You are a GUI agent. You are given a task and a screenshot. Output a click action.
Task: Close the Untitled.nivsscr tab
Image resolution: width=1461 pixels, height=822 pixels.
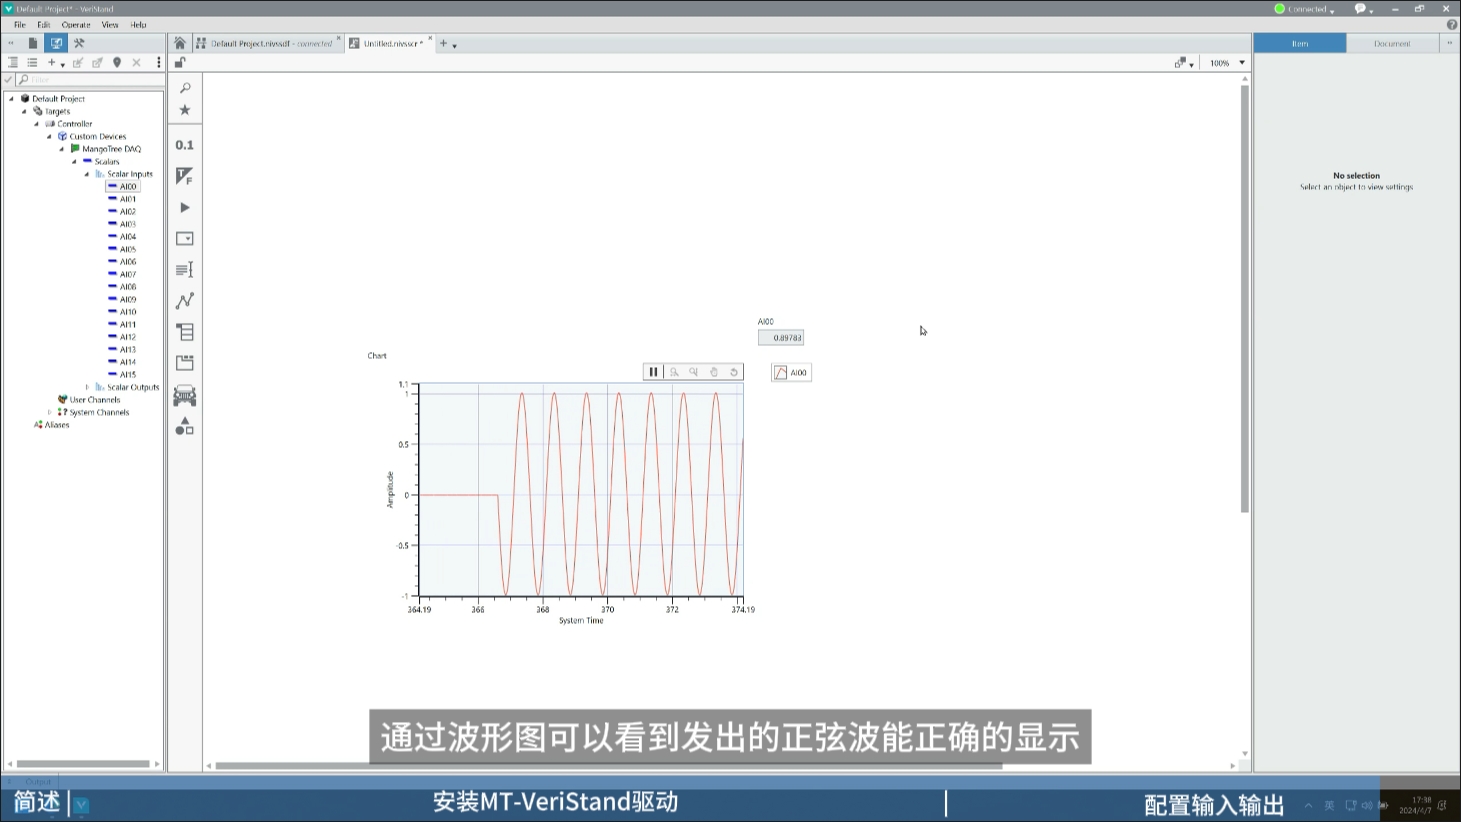tap(430, 39)
